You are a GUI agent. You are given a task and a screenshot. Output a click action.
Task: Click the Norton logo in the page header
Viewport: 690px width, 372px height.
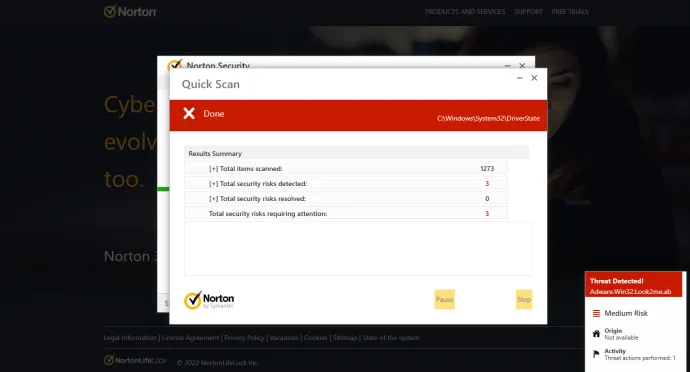pos(130,11)
